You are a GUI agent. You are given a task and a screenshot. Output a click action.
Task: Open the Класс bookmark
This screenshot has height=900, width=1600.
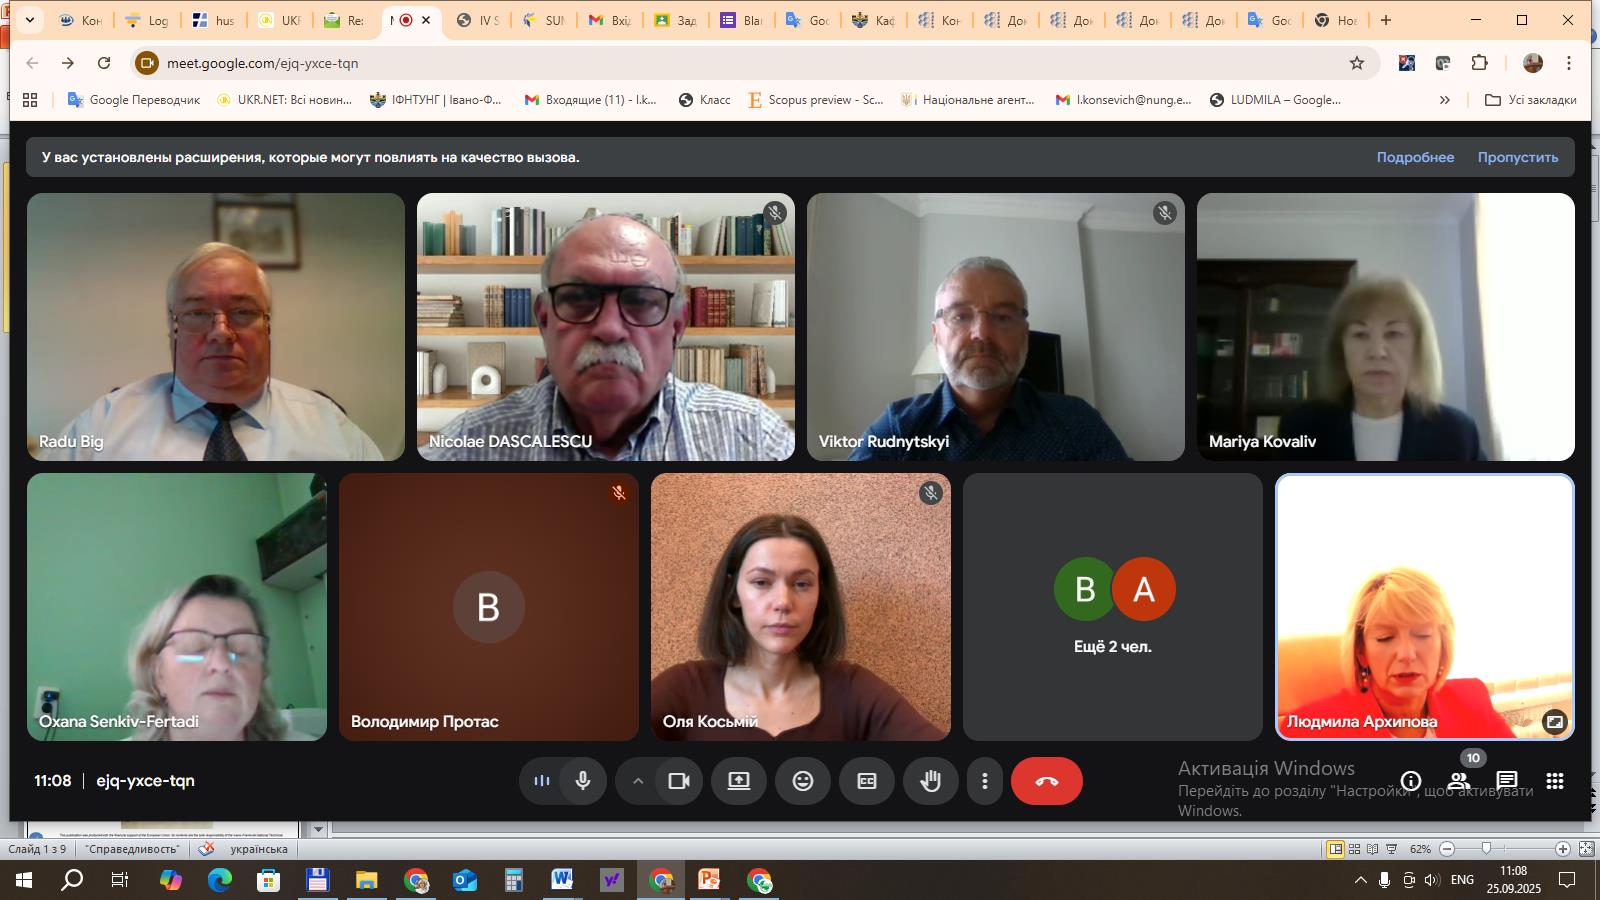704,100
